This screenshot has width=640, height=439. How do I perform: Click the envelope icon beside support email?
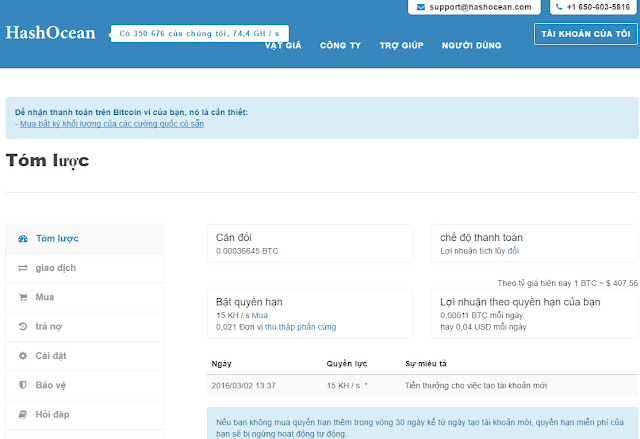tap(420, 7)
